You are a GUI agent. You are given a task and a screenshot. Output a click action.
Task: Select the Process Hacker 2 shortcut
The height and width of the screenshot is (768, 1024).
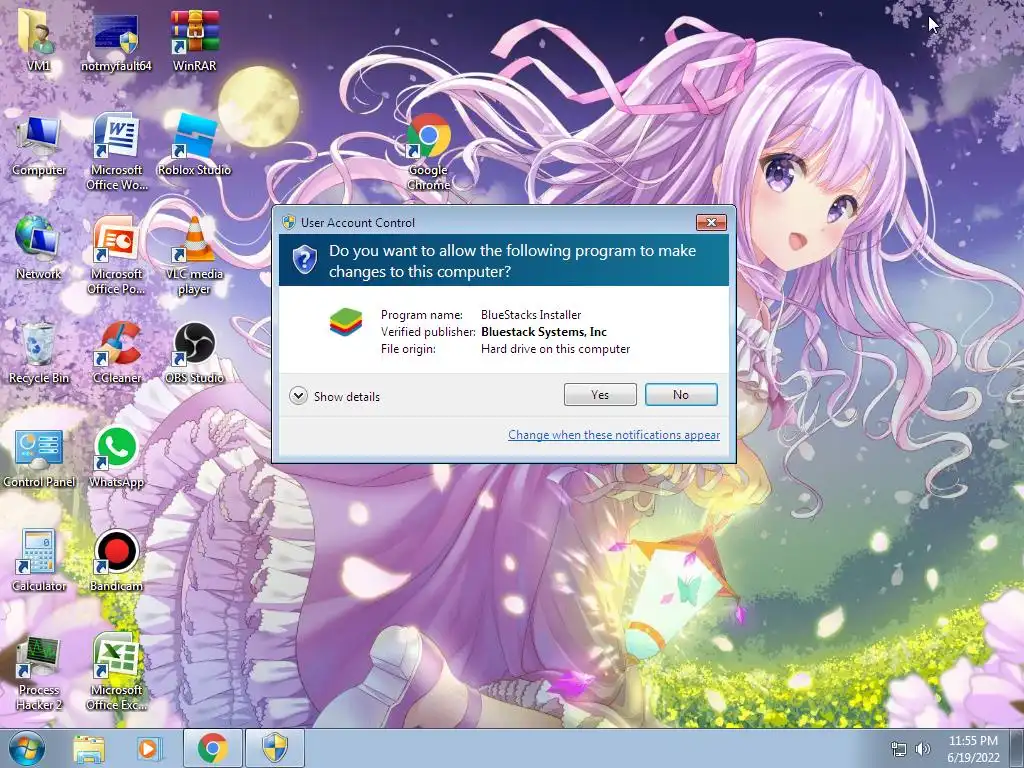[x=39, y=673]
